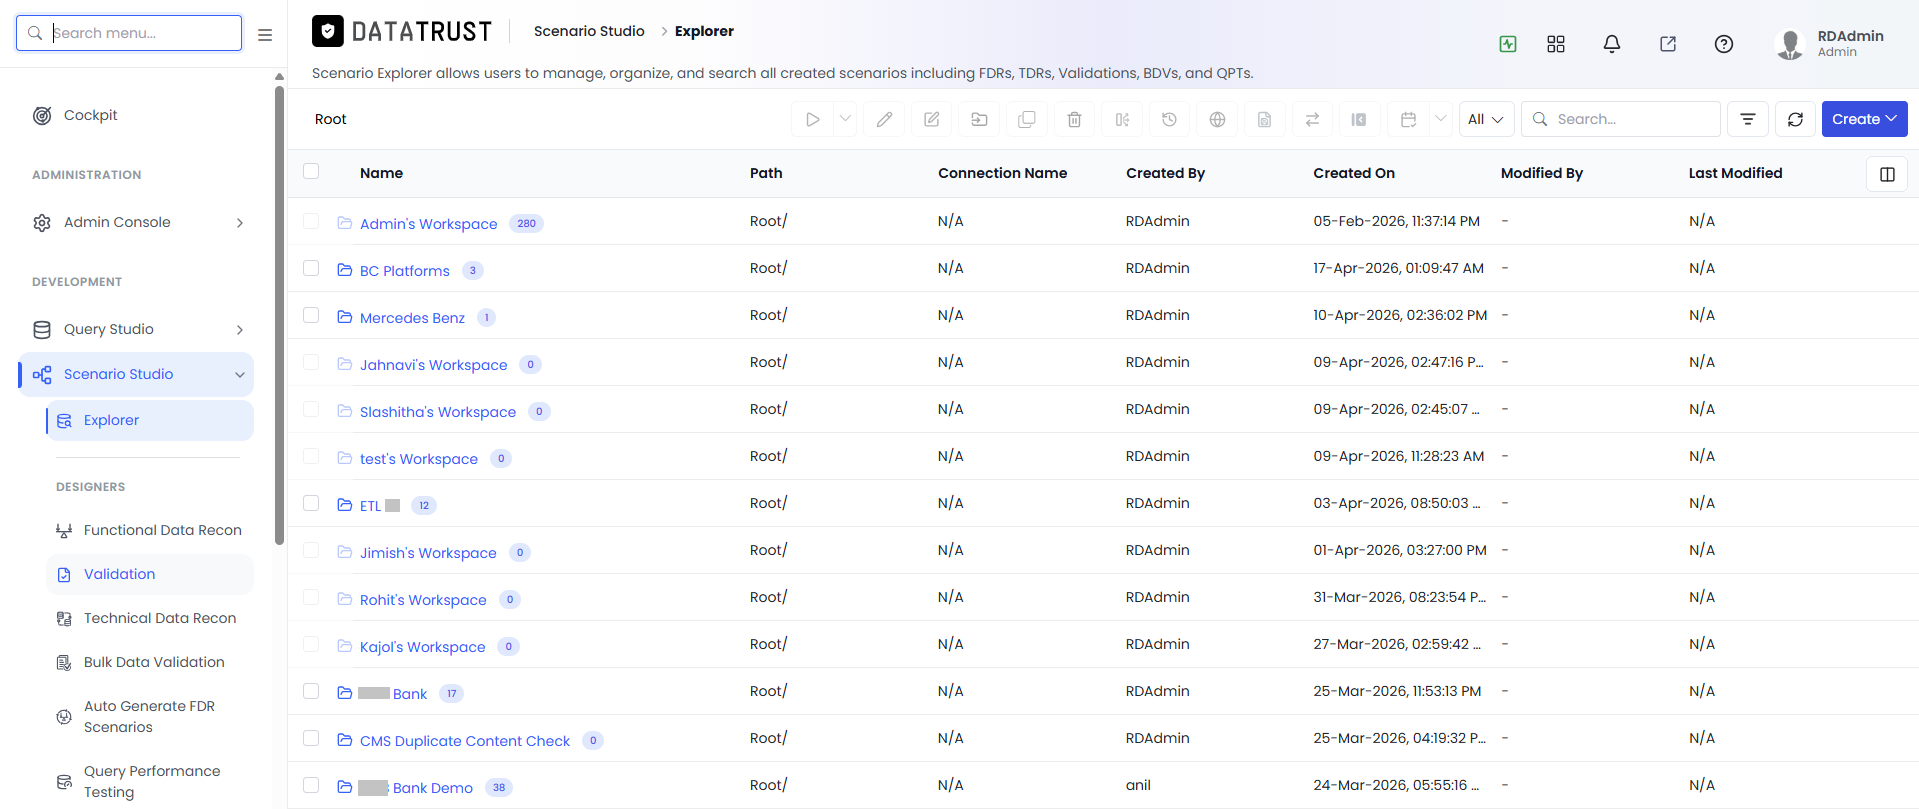Viewport: 1919px width, 809px height.
Task: Click the delete trash icon in toolbar
Action: point(1074,119)
